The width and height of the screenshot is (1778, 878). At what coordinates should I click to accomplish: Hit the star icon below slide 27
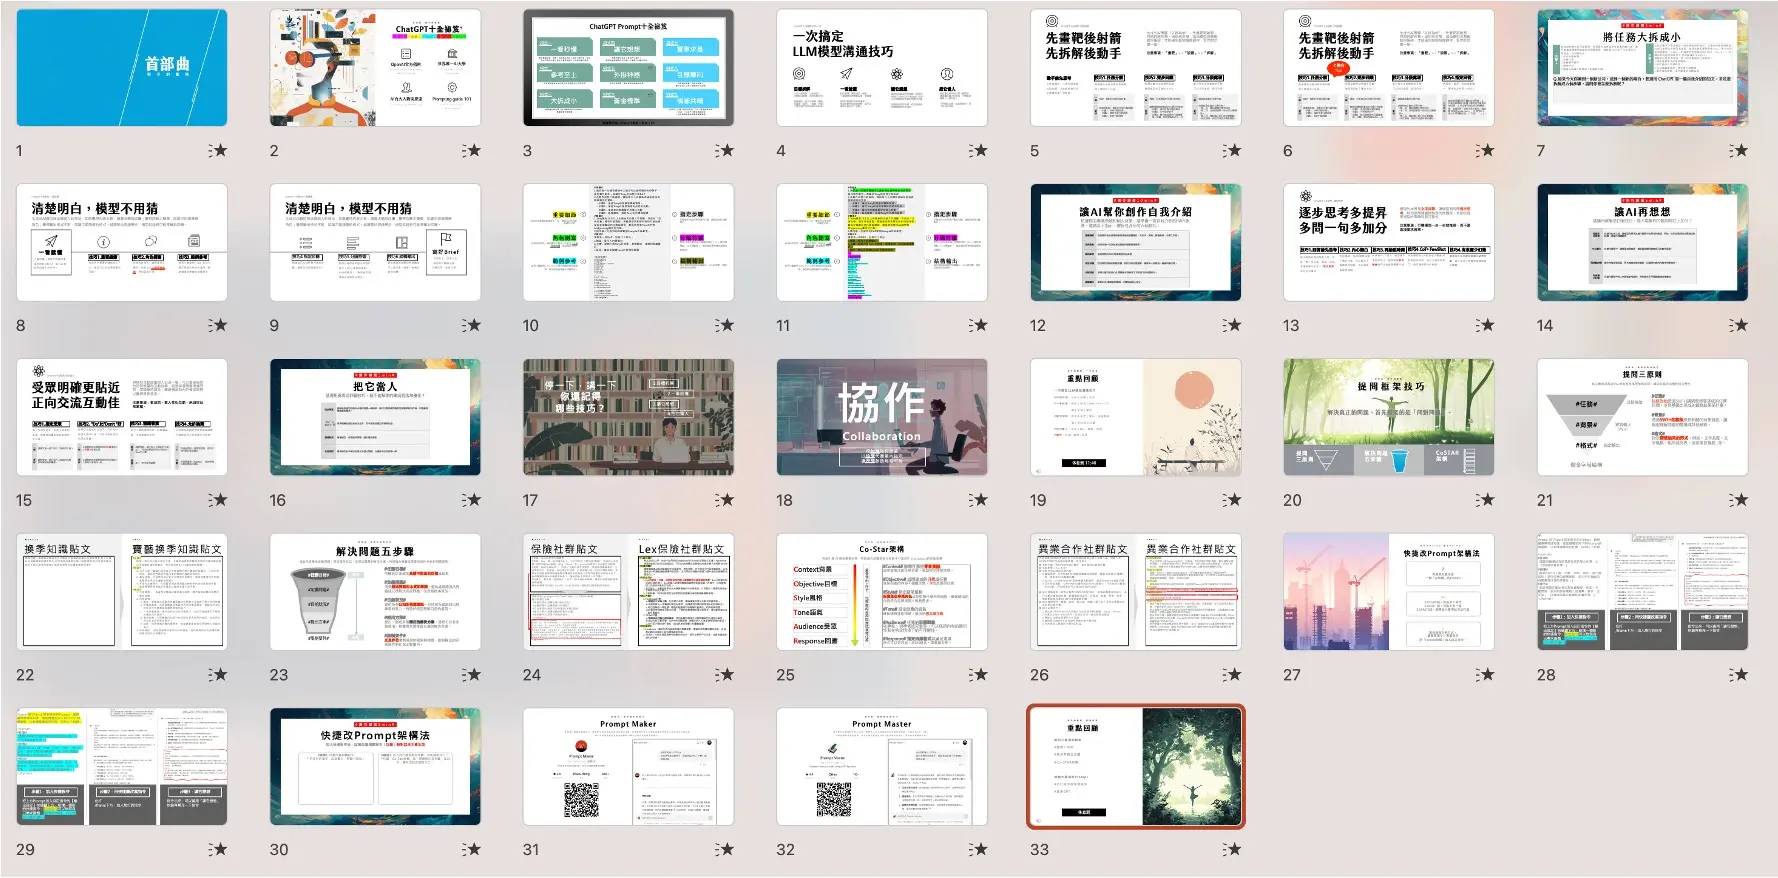[x=1485, y=675]
